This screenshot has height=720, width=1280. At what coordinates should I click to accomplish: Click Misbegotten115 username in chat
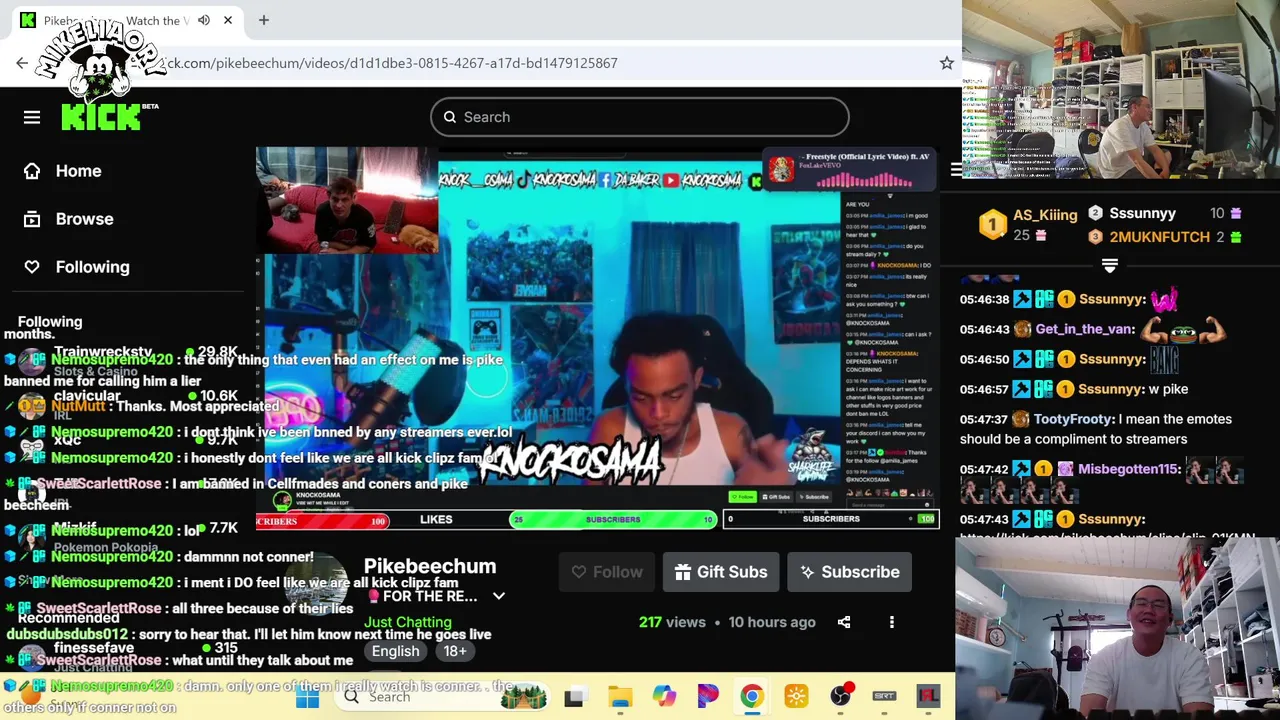(x=1128, y=469)
